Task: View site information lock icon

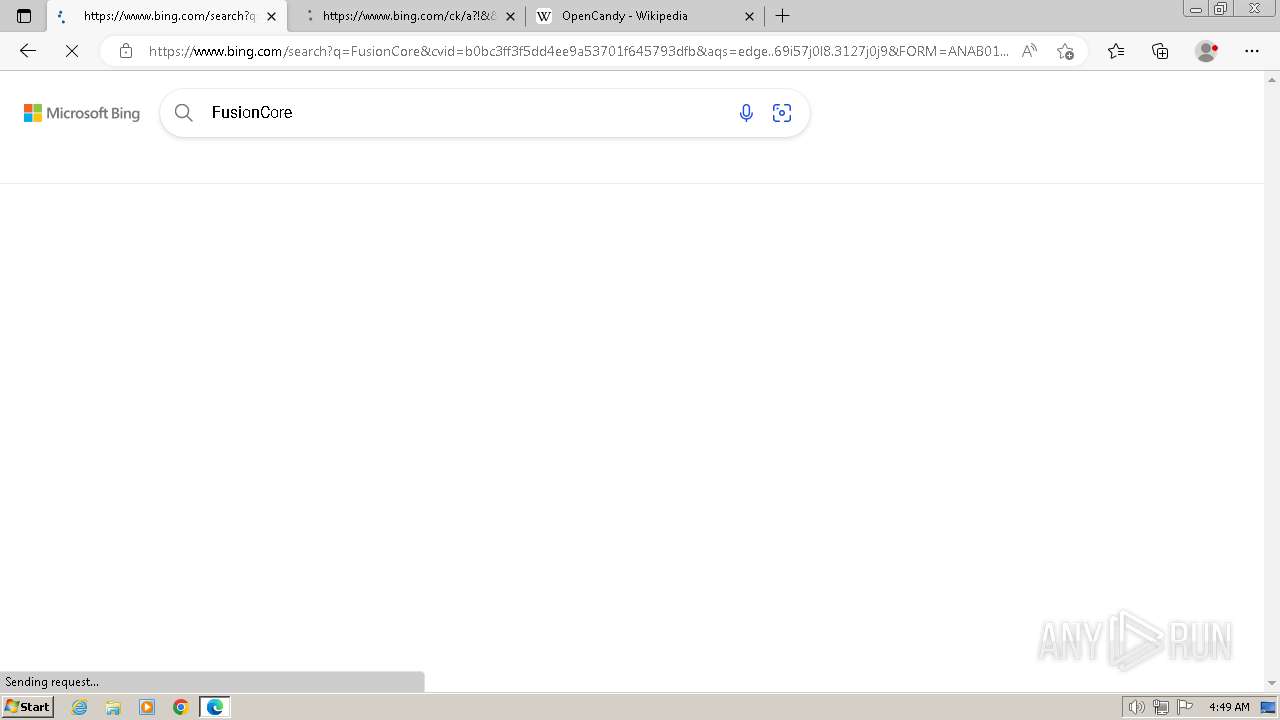Action: 125,51
